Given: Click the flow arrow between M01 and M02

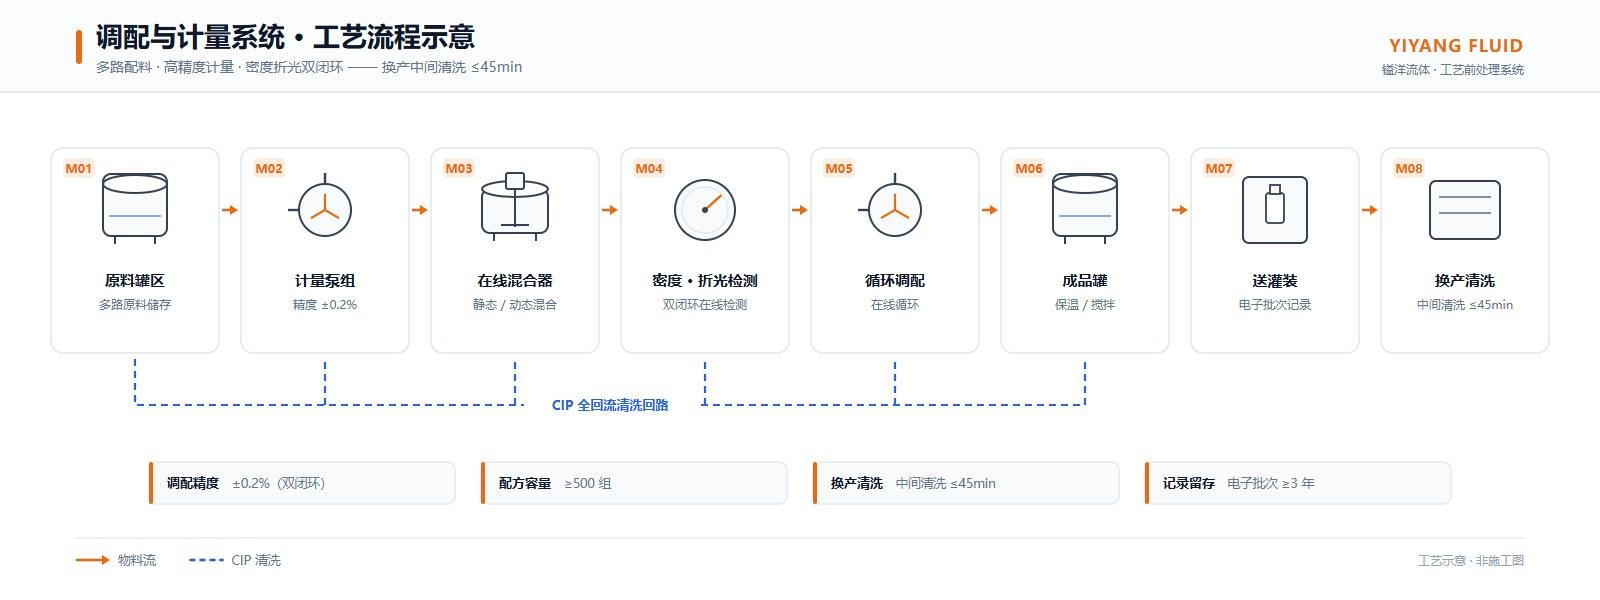Looking at the screenshot, I should click(230, 210).
